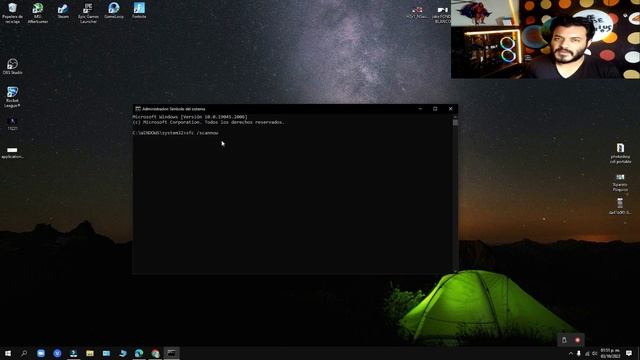Viewport: 640px width, 360px height.
Task: Open the taskbar clock and date
Action: pyautogui.click(x=610, y=353)
